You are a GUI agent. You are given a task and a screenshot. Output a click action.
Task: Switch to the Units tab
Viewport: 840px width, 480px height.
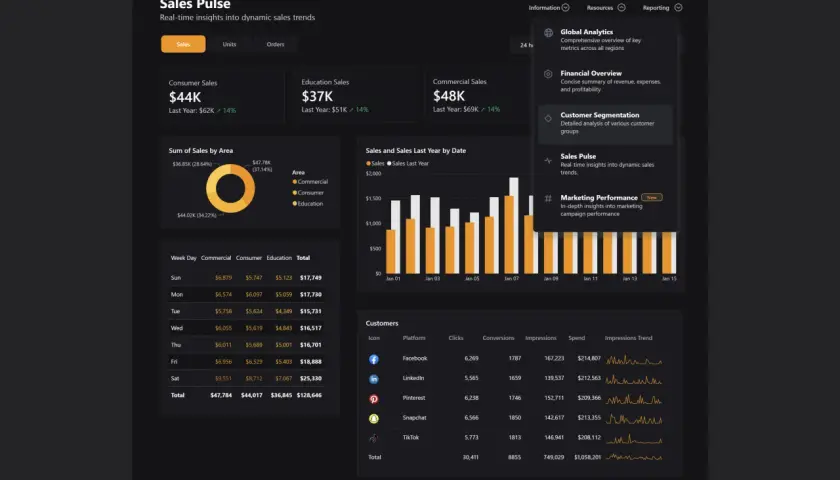coord(229,44)
